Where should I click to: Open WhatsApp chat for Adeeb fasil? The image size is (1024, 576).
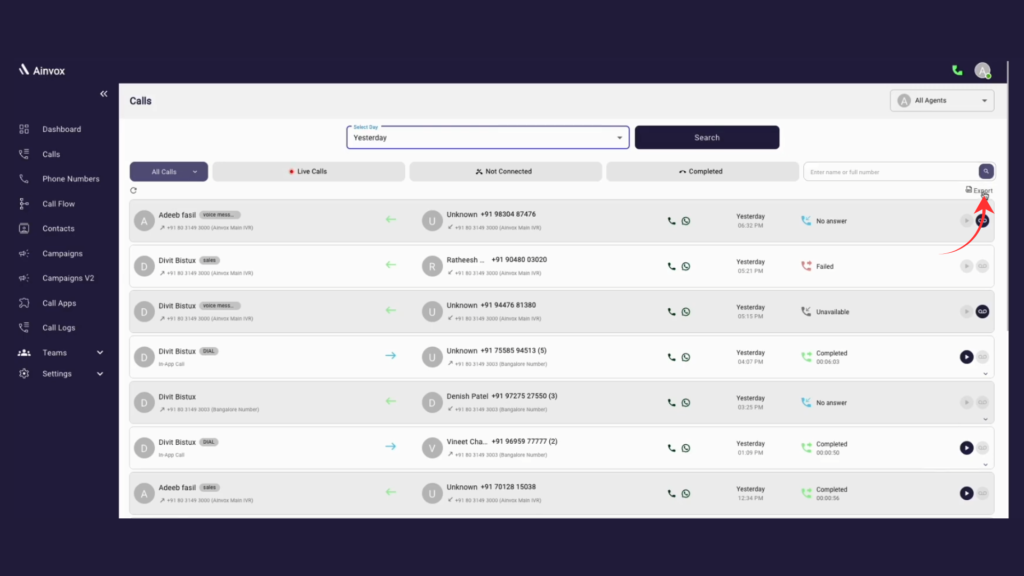point(684,220)
